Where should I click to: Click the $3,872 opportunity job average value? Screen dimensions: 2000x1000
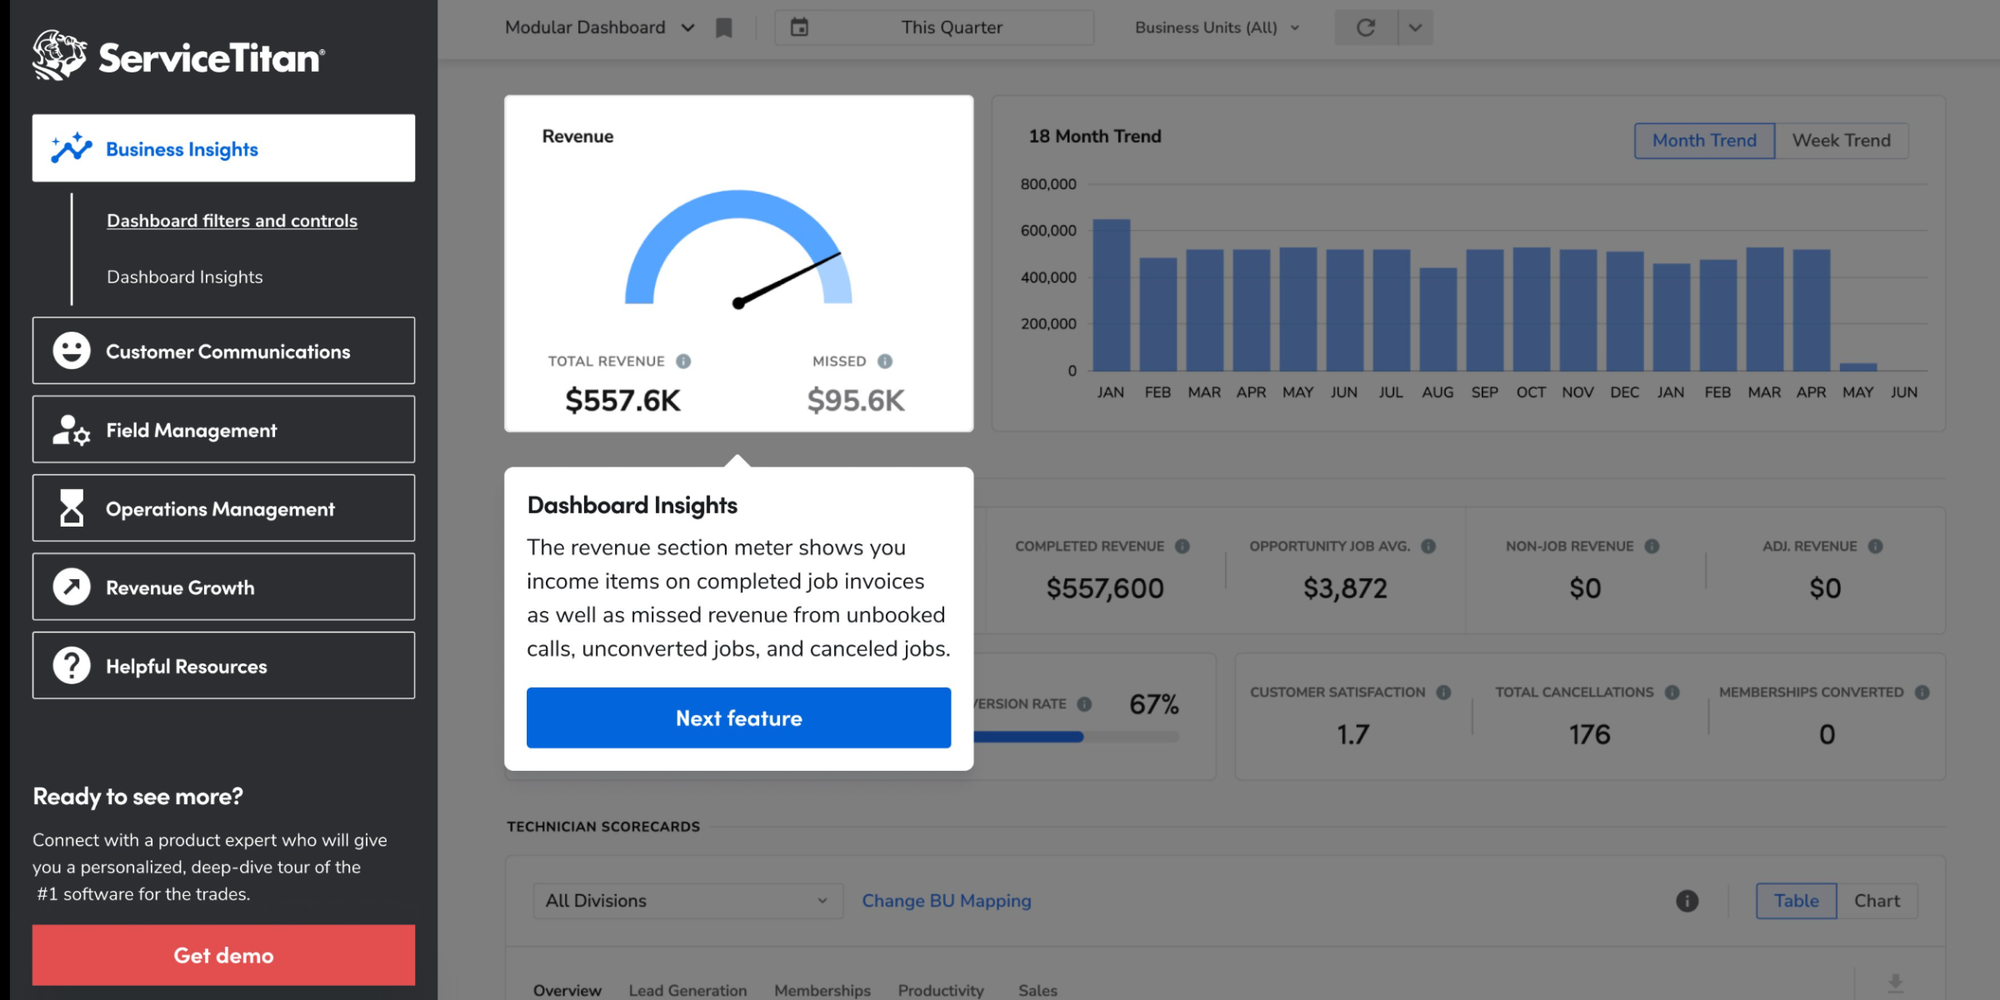(x=1345, y=588)
